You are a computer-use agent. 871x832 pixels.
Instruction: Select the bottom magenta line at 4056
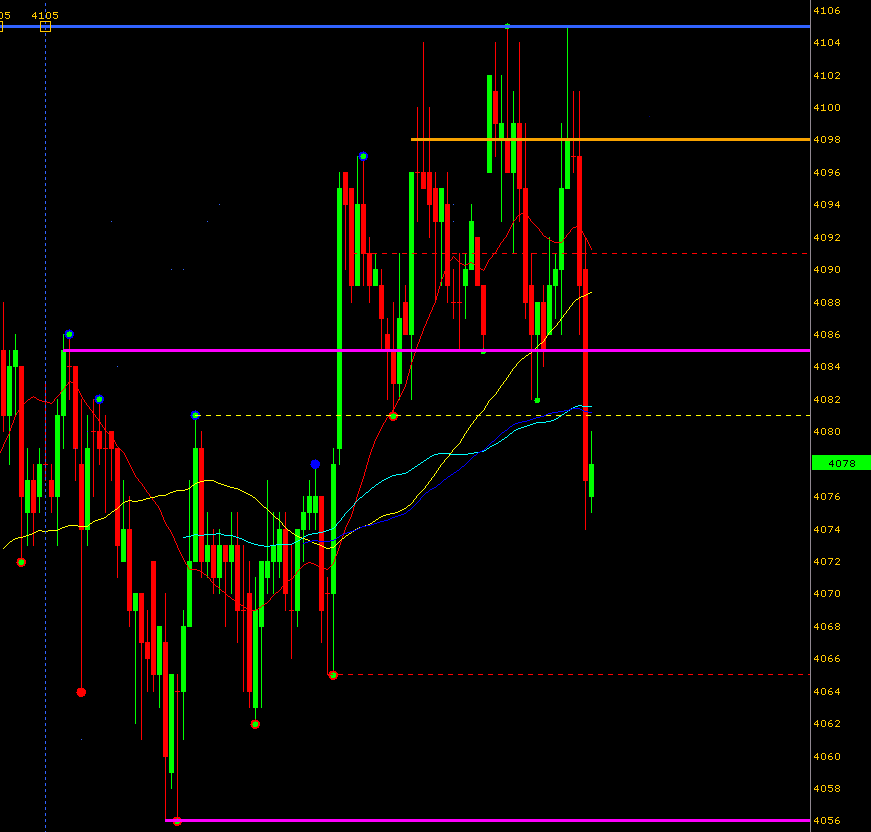(x=488, y=820)
